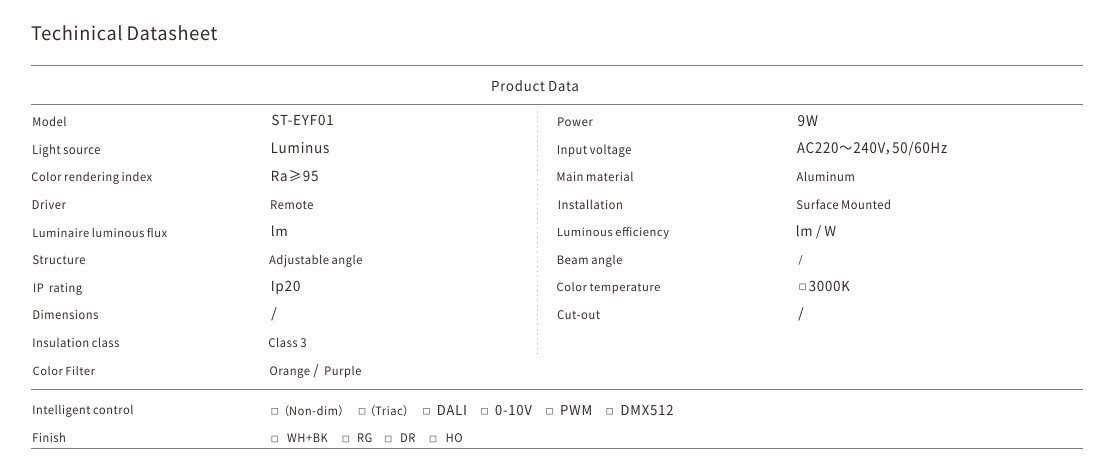
Task: Click the Orange / Purple color filter value
Action: [315, 371]
